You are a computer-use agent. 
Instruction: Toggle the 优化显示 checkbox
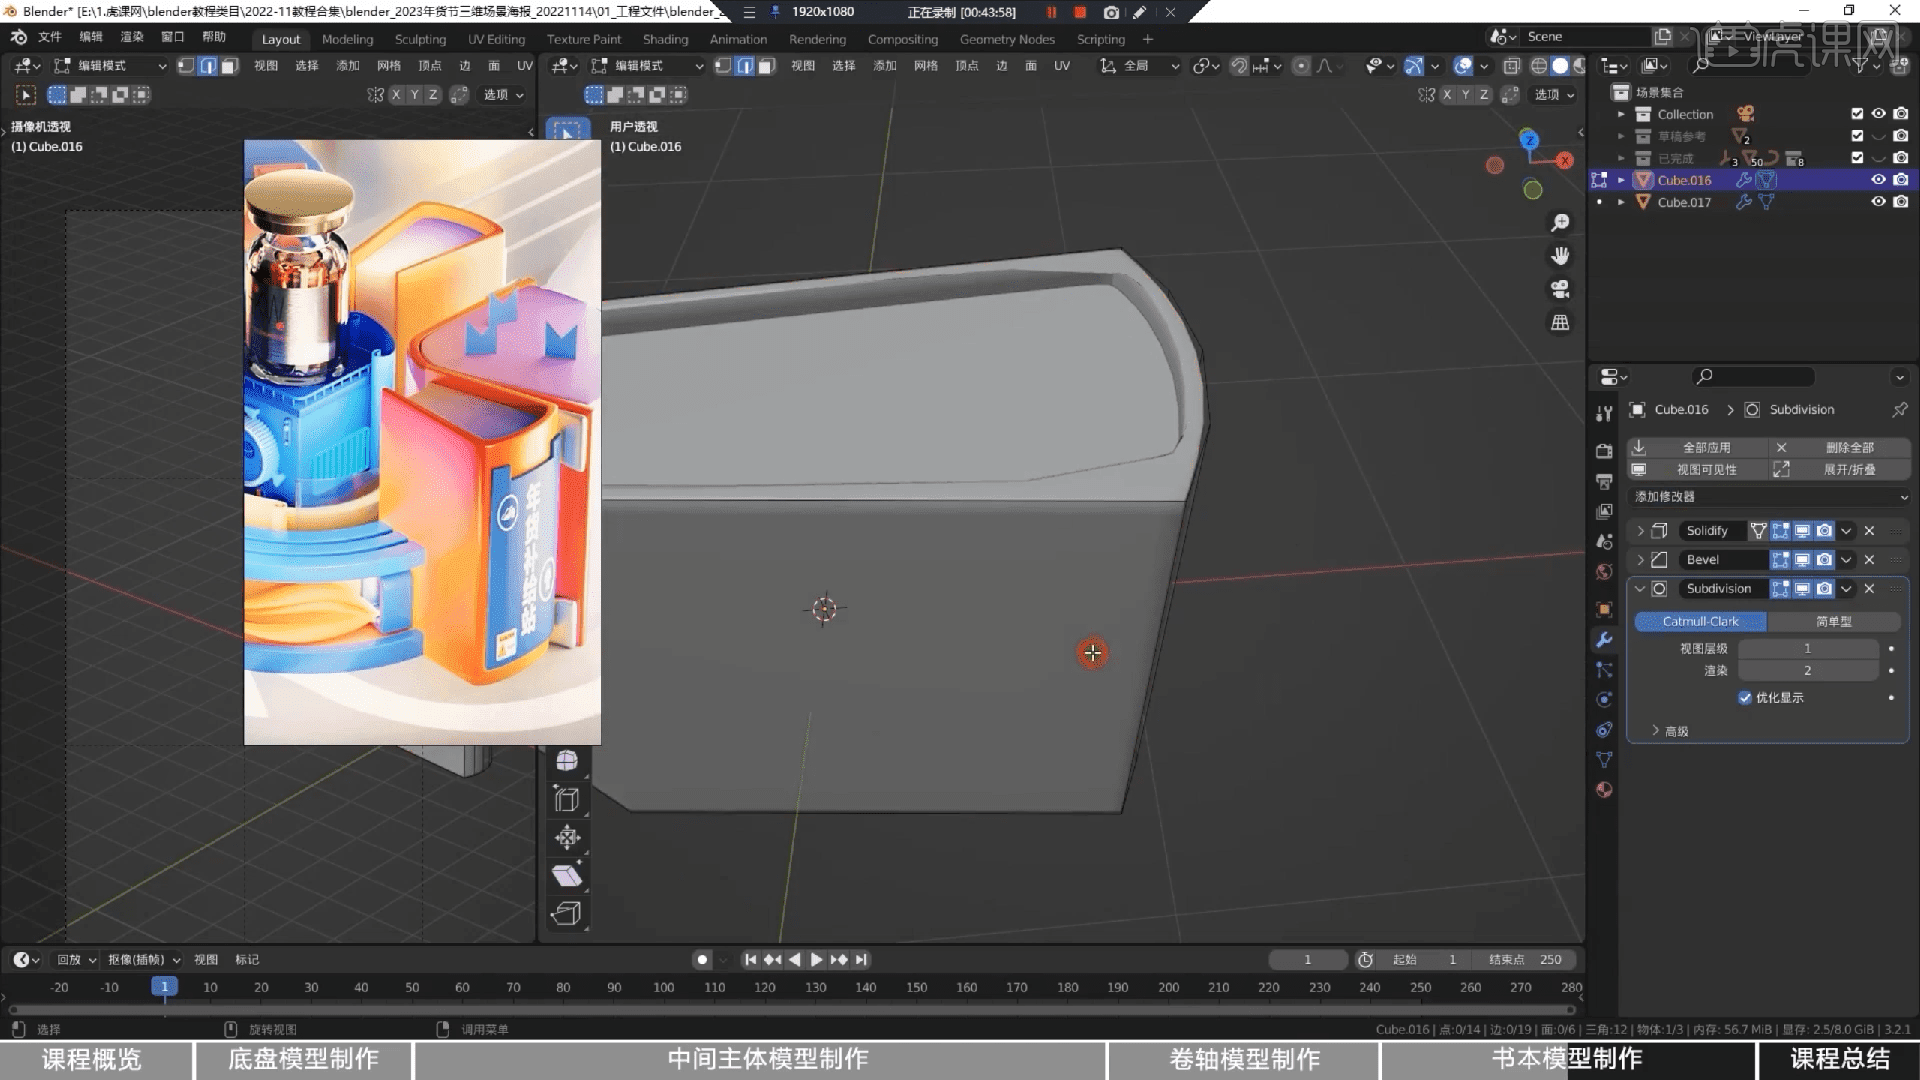pyautogui.click(x=1745, y=698)
